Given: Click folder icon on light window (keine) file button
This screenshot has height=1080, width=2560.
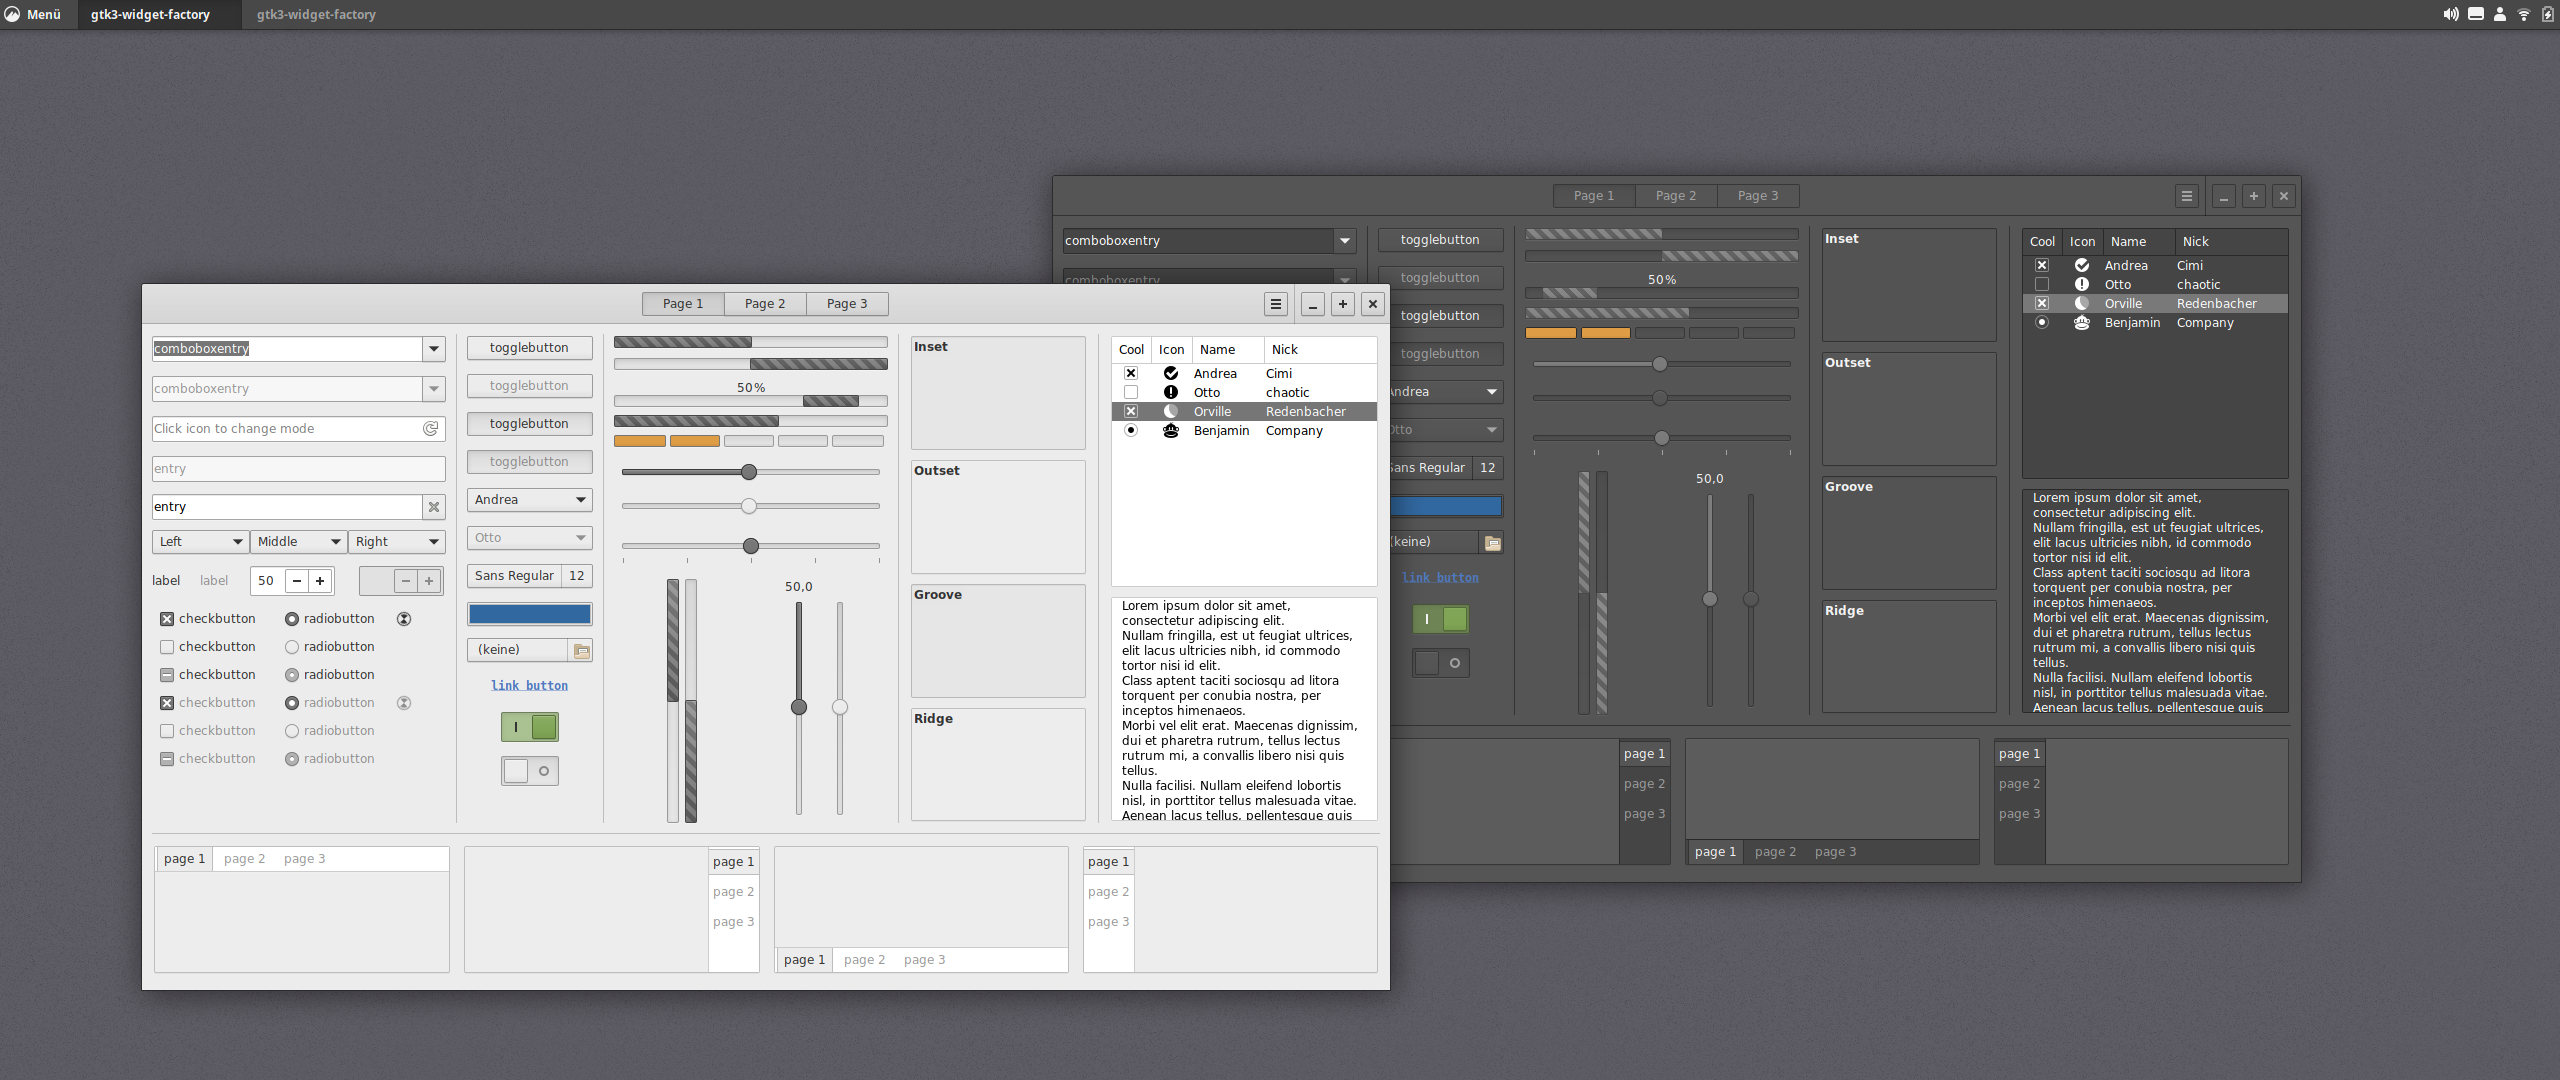Looking at the screenshot, I should (x=581, y=650).
